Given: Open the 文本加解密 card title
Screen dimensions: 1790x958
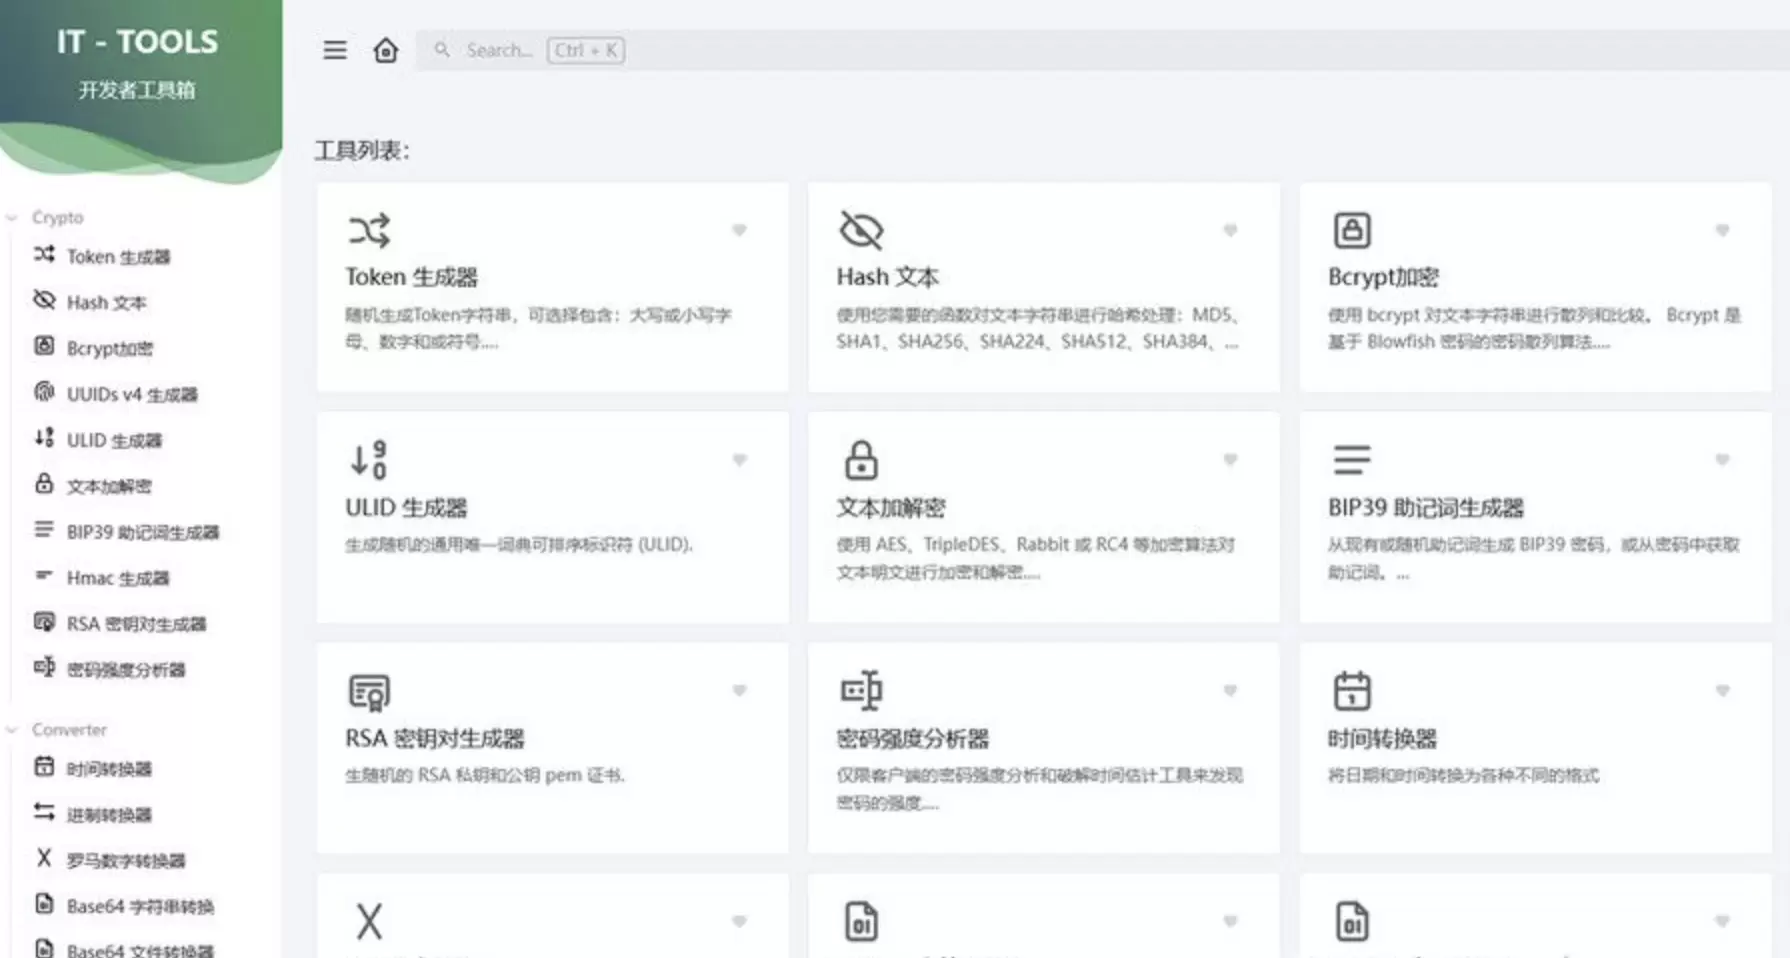Looking at the screenshot, I should coord(890,508).
